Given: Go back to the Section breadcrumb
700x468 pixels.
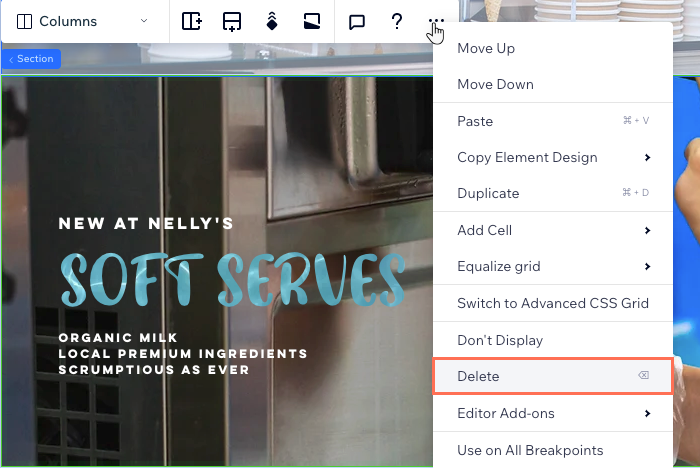Looking at the screenshot, I should 31,59.
